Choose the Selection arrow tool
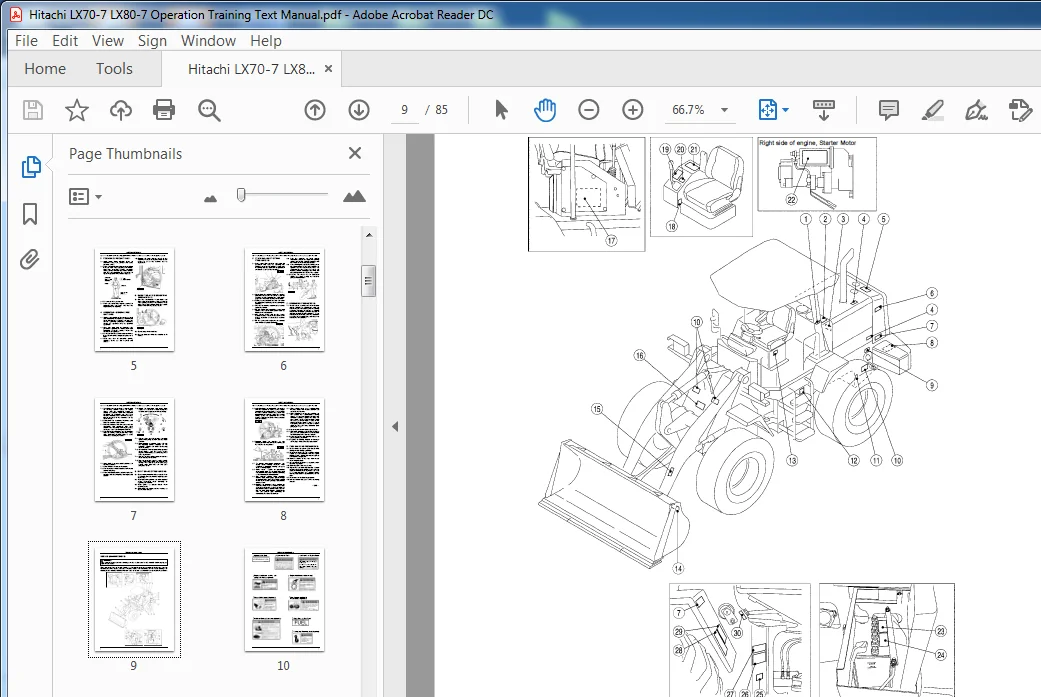The image size is (1041, 697). (501, 110)
